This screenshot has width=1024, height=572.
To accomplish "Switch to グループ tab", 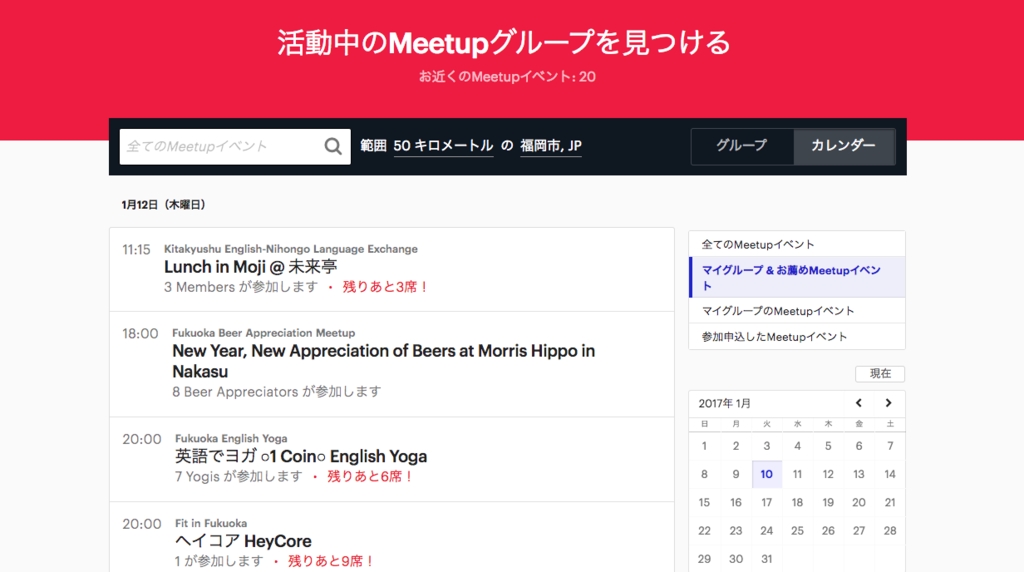I will click(x=742, y=146).
